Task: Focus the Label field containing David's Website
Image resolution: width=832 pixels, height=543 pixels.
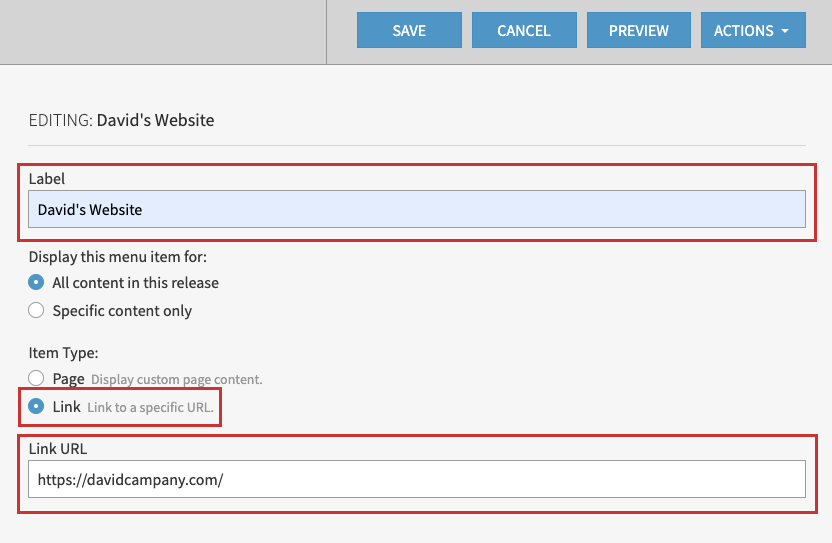Action: [x=416, y=210]
